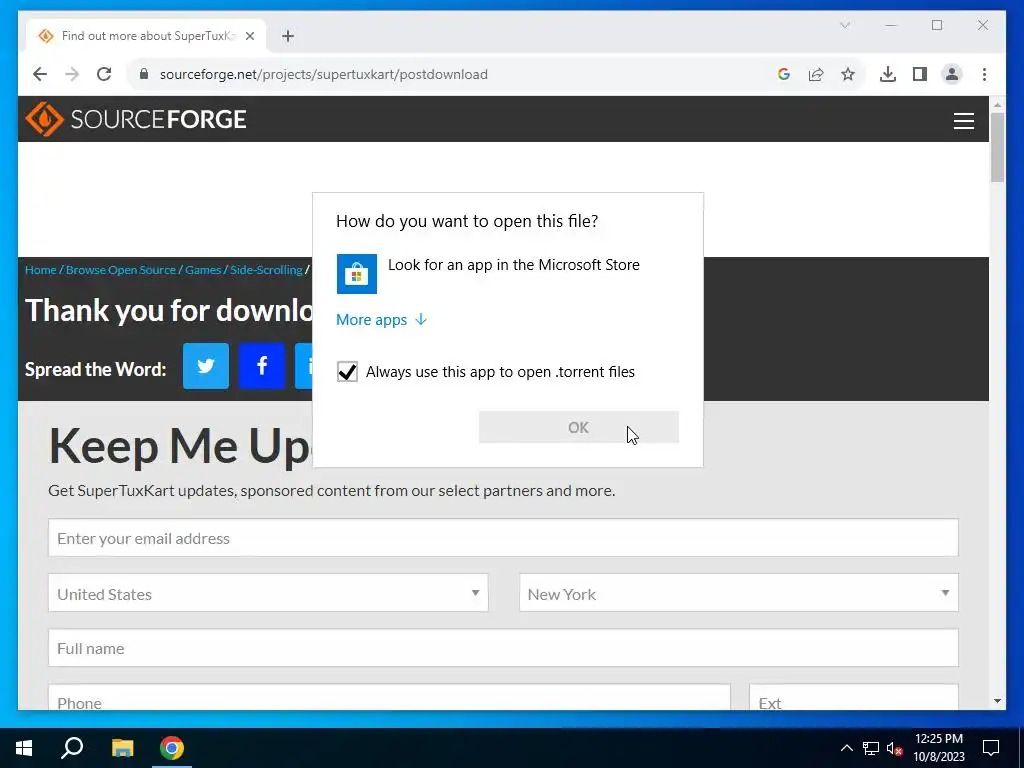Show hidden system tray icons
This screenshot has width=1024, height=768.
tap(846, 748)
